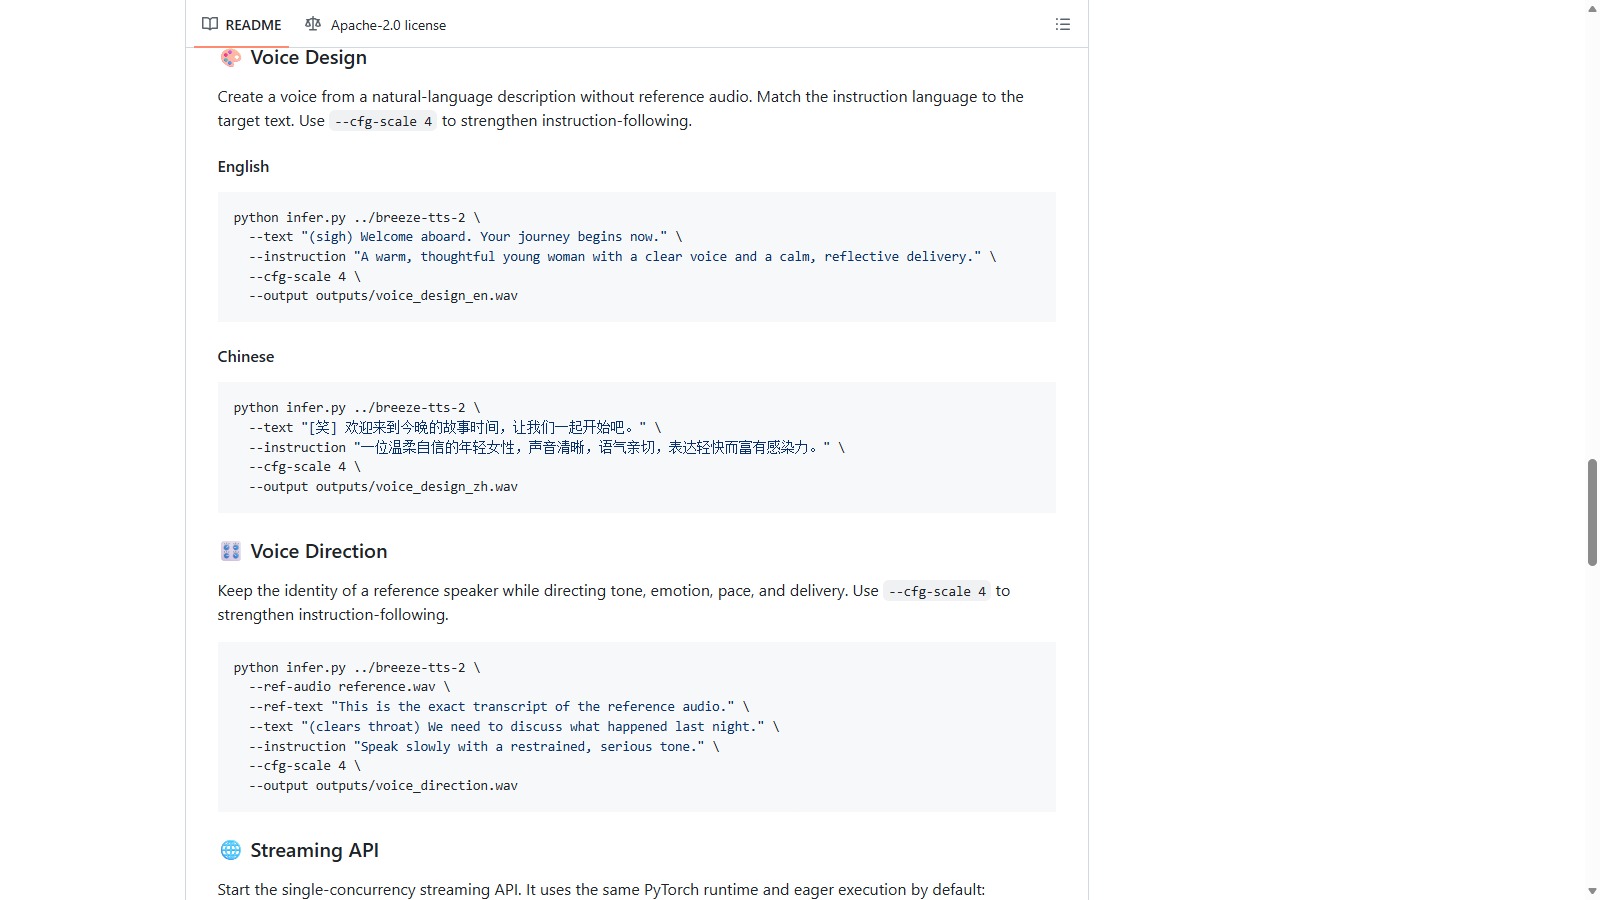Click the Voice Direction heading
The image size is (1600, 900).
(318, 551)
